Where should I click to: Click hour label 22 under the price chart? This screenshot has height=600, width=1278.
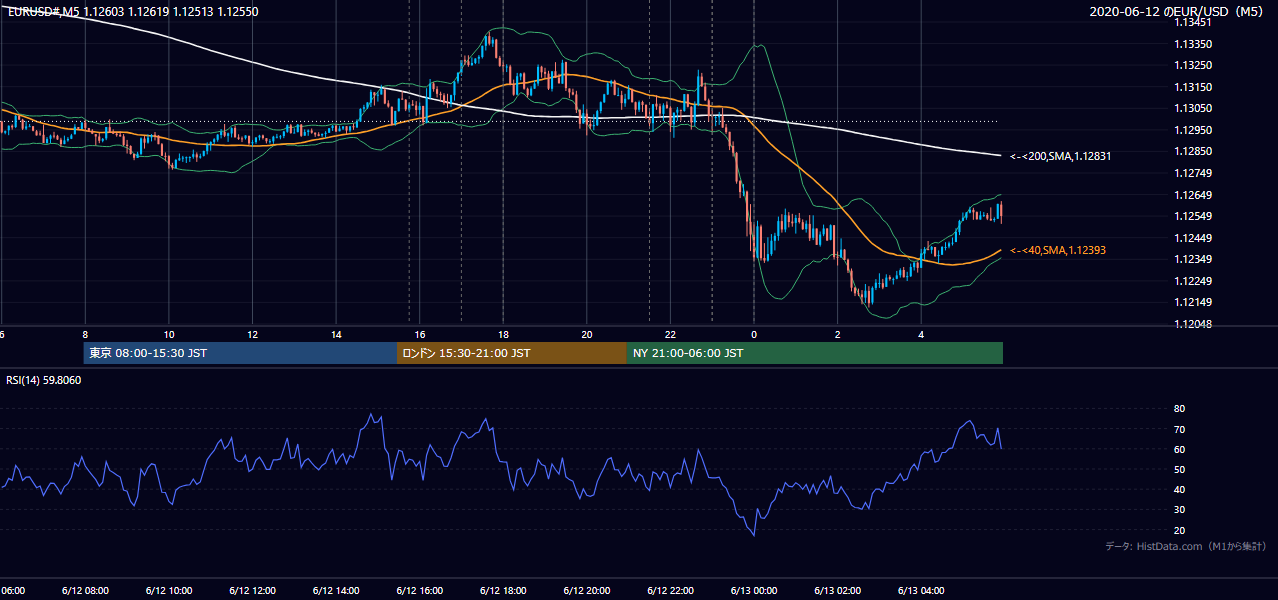pos(671,335)
